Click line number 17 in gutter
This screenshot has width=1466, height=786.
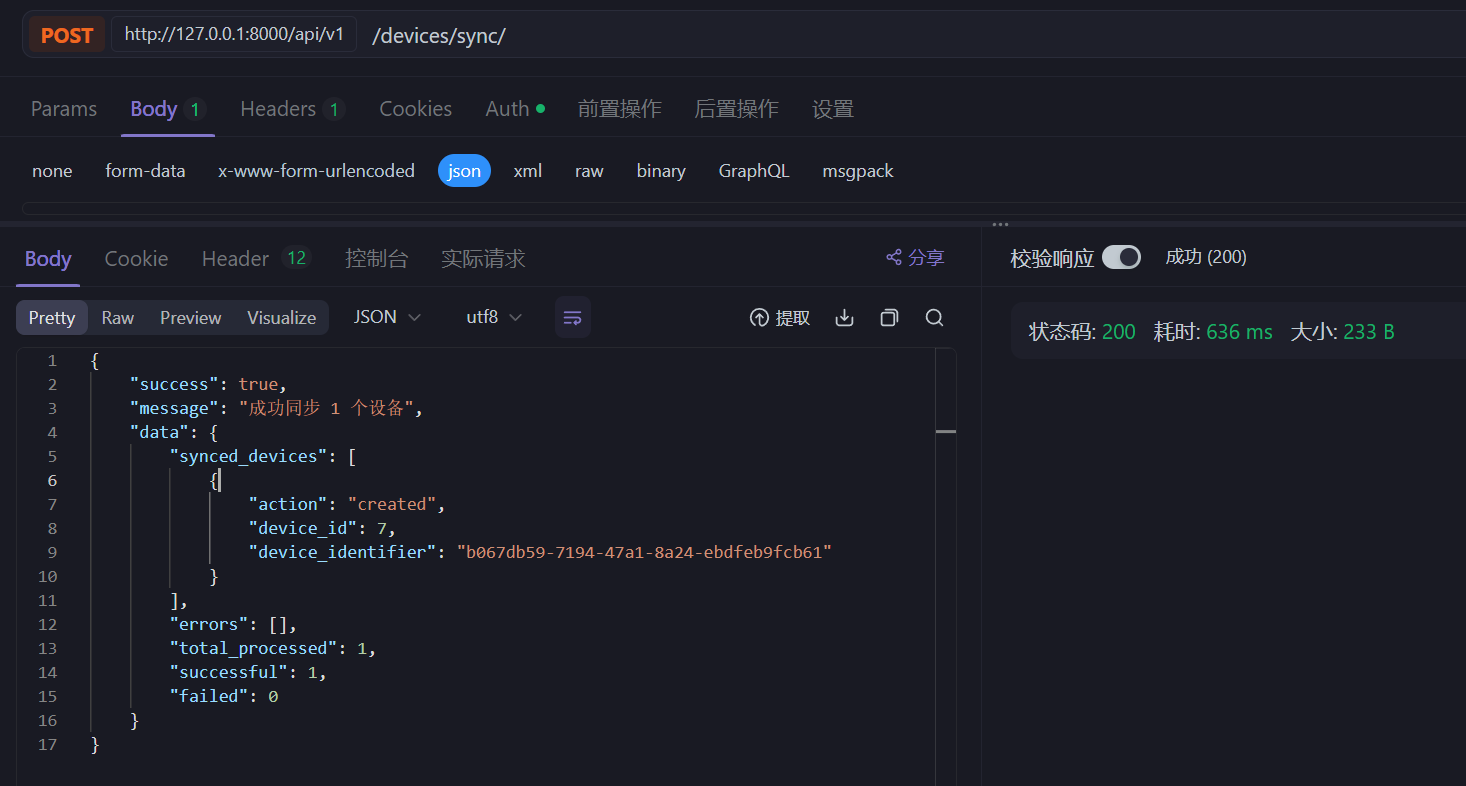47,744
